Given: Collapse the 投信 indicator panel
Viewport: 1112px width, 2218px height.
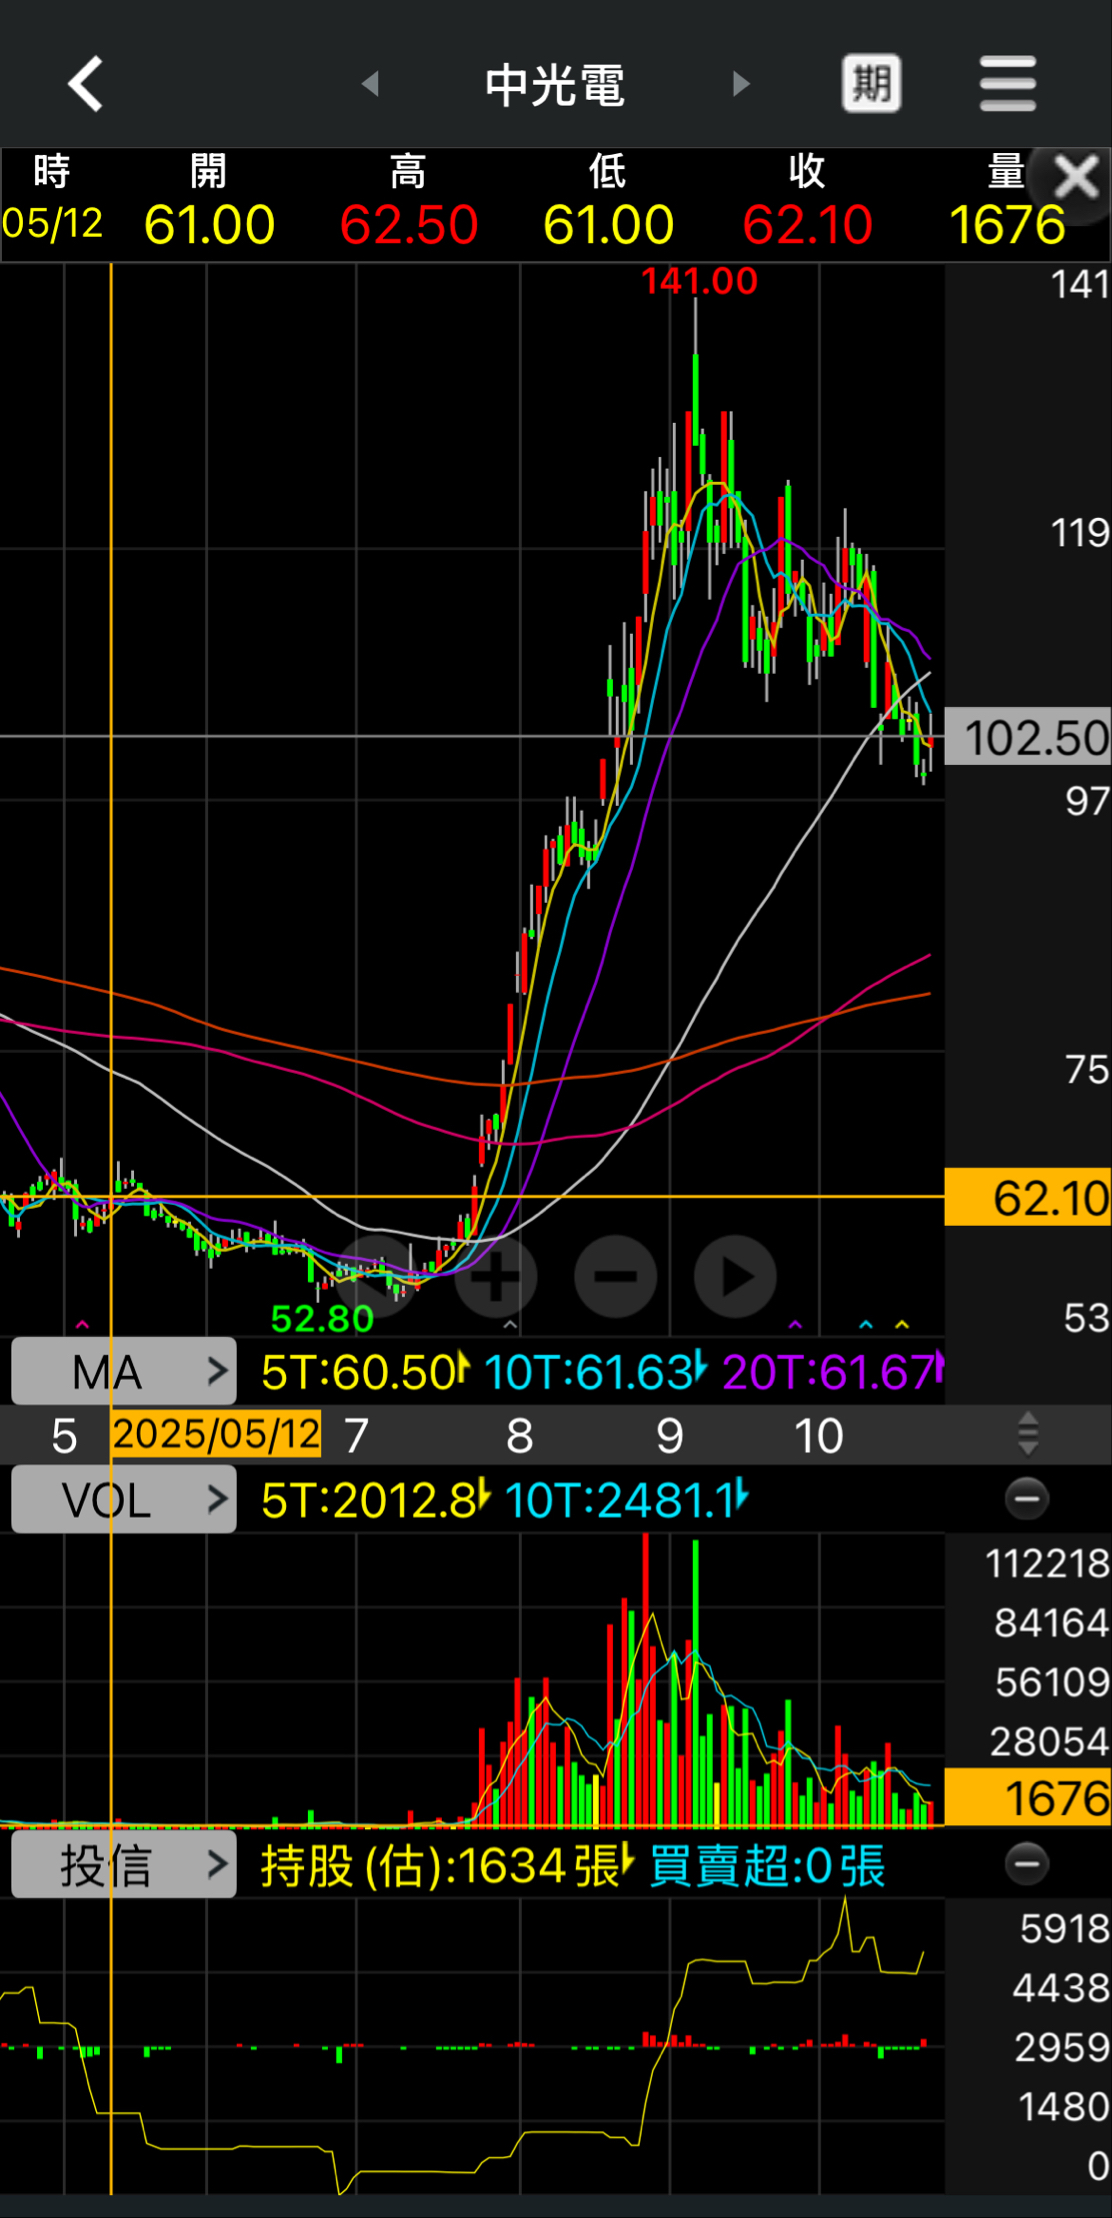Looking at the screenshot, I should tap(1027, 1864).
